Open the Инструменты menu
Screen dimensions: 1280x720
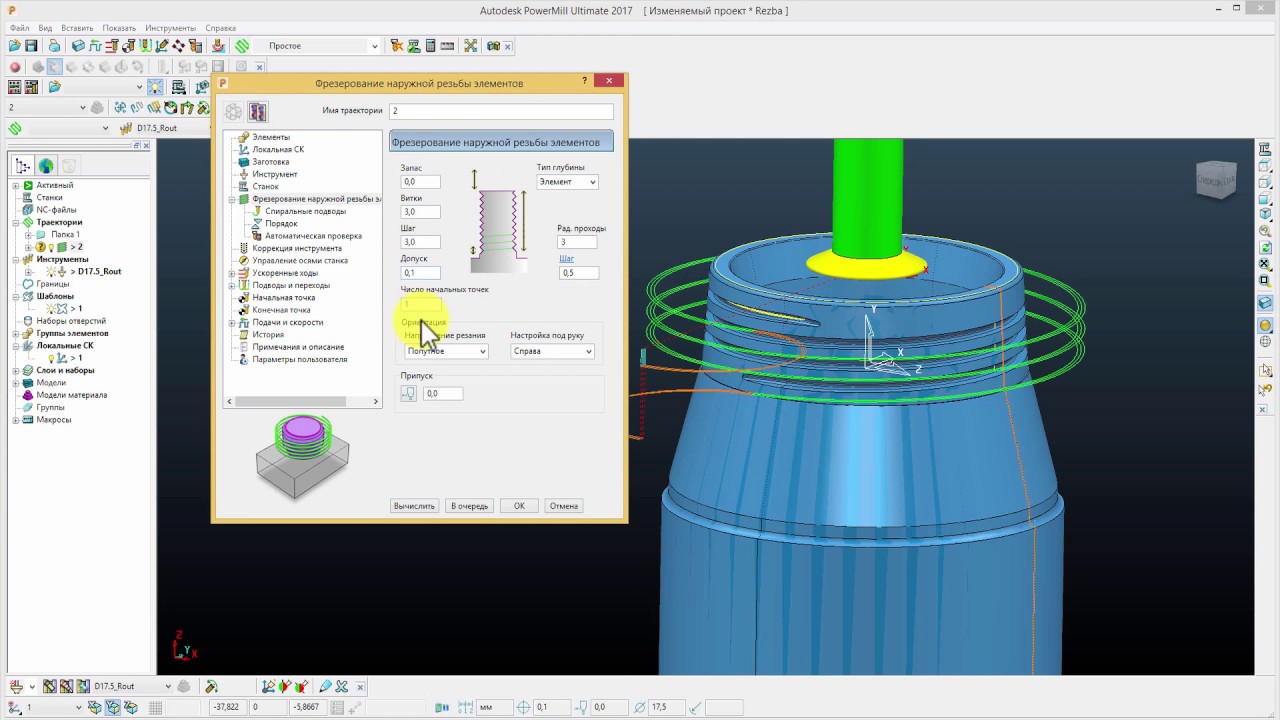[170, 28]
